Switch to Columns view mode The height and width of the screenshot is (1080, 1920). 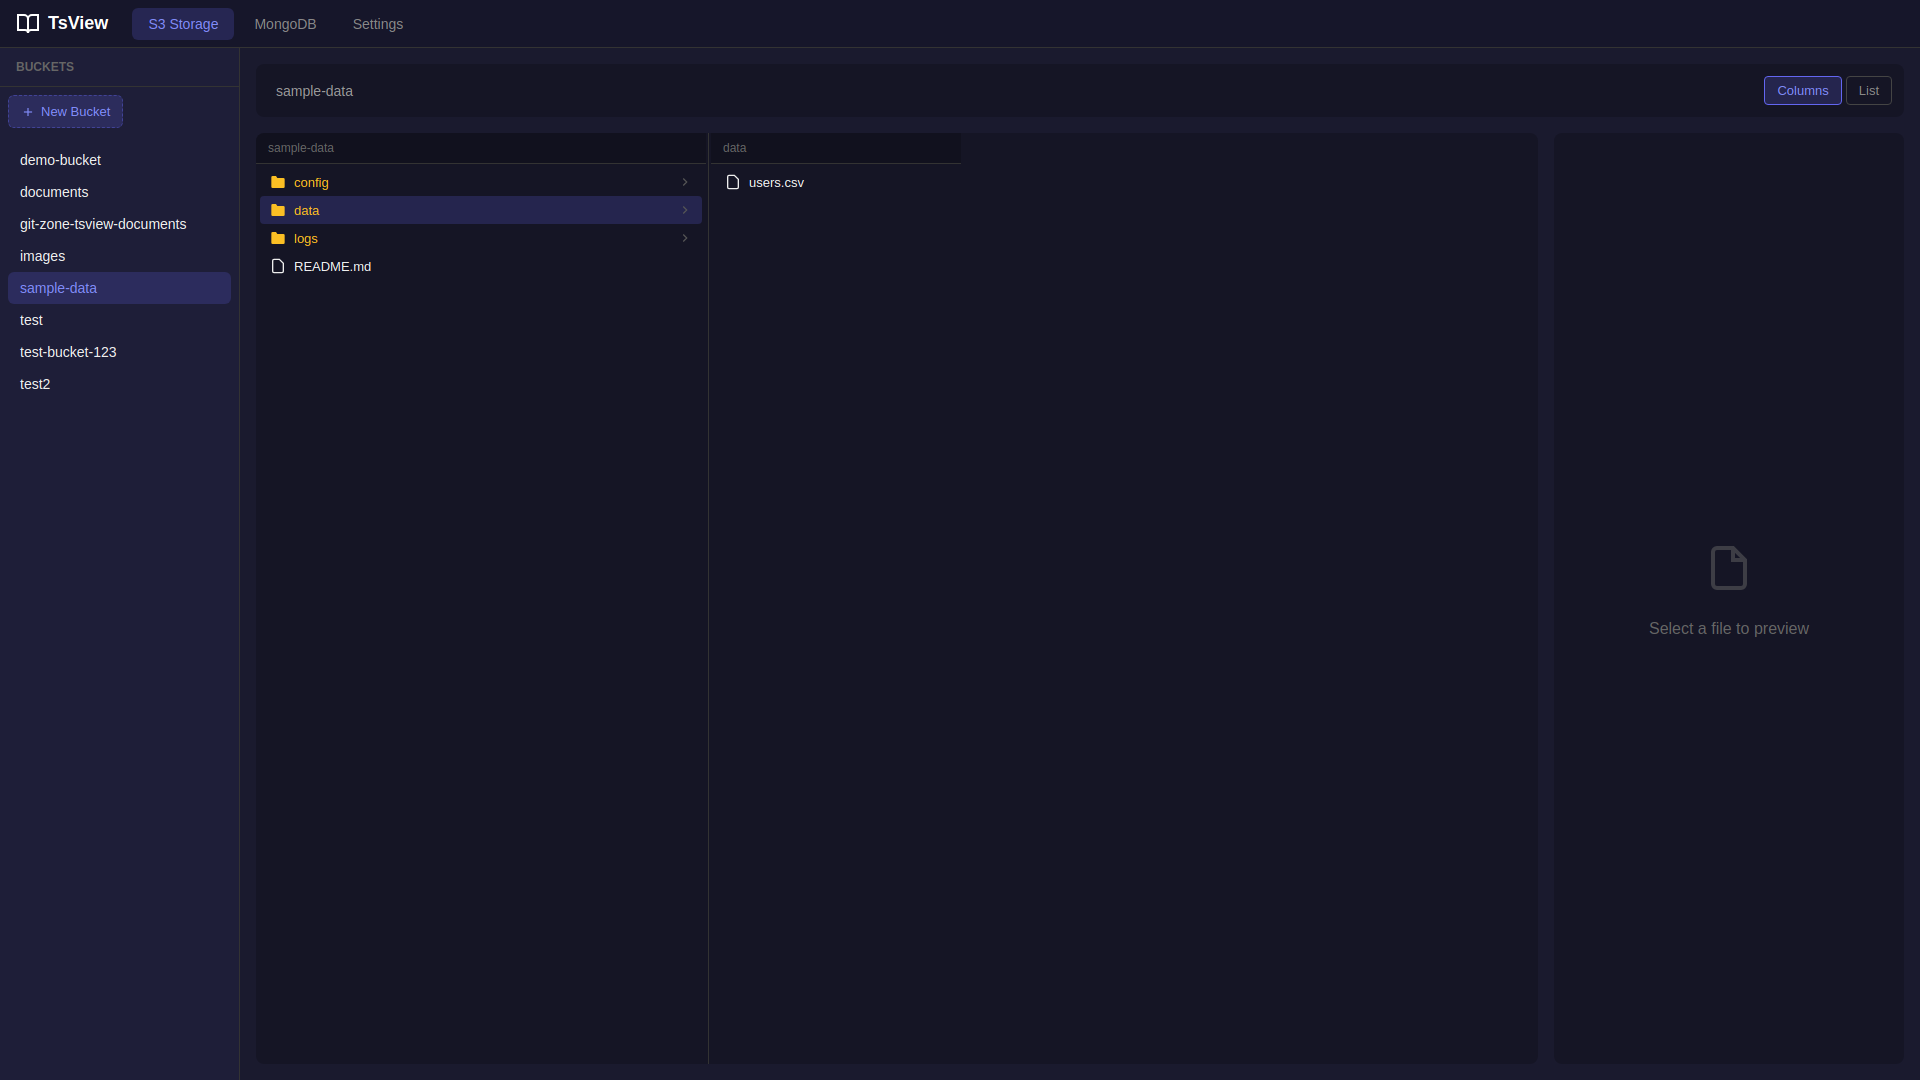(1802, 90)
